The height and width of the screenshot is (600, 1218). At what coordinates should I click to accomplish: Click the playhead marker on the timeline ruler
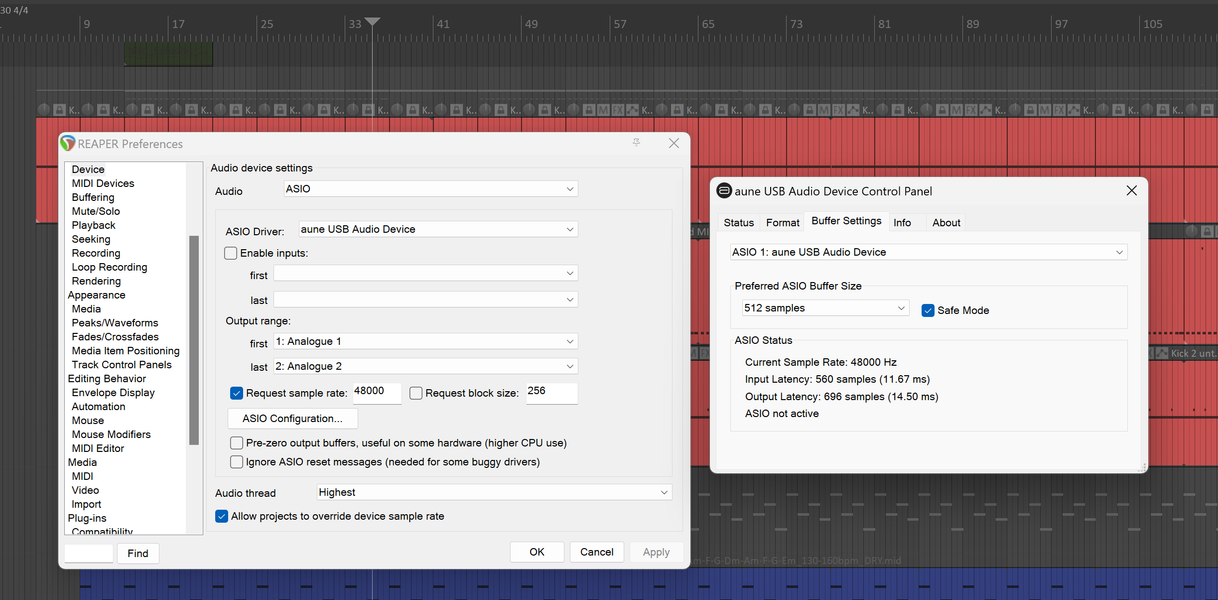pyautogui.click(x=372, y=22)
